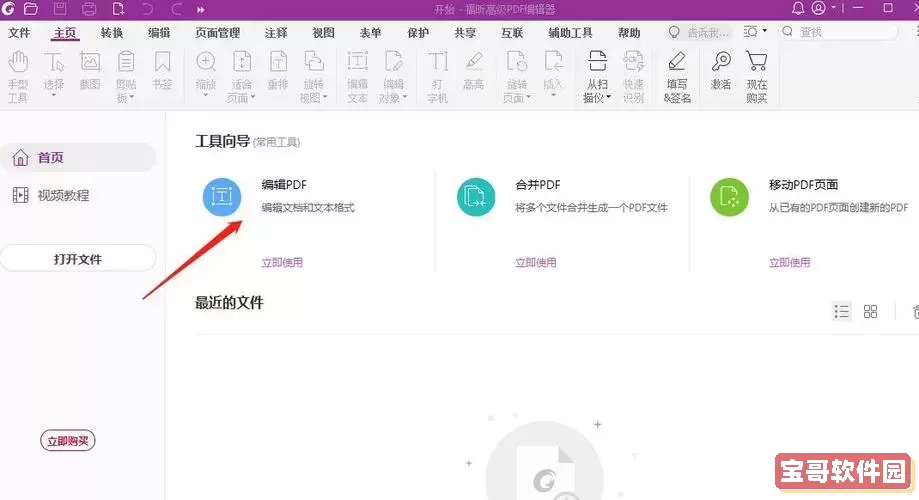The image size is (919, 500).
Task: Click the blue Edit PDF (编辑PDF) circle icon
Action: pyautogui.click(x=222, y=197)
